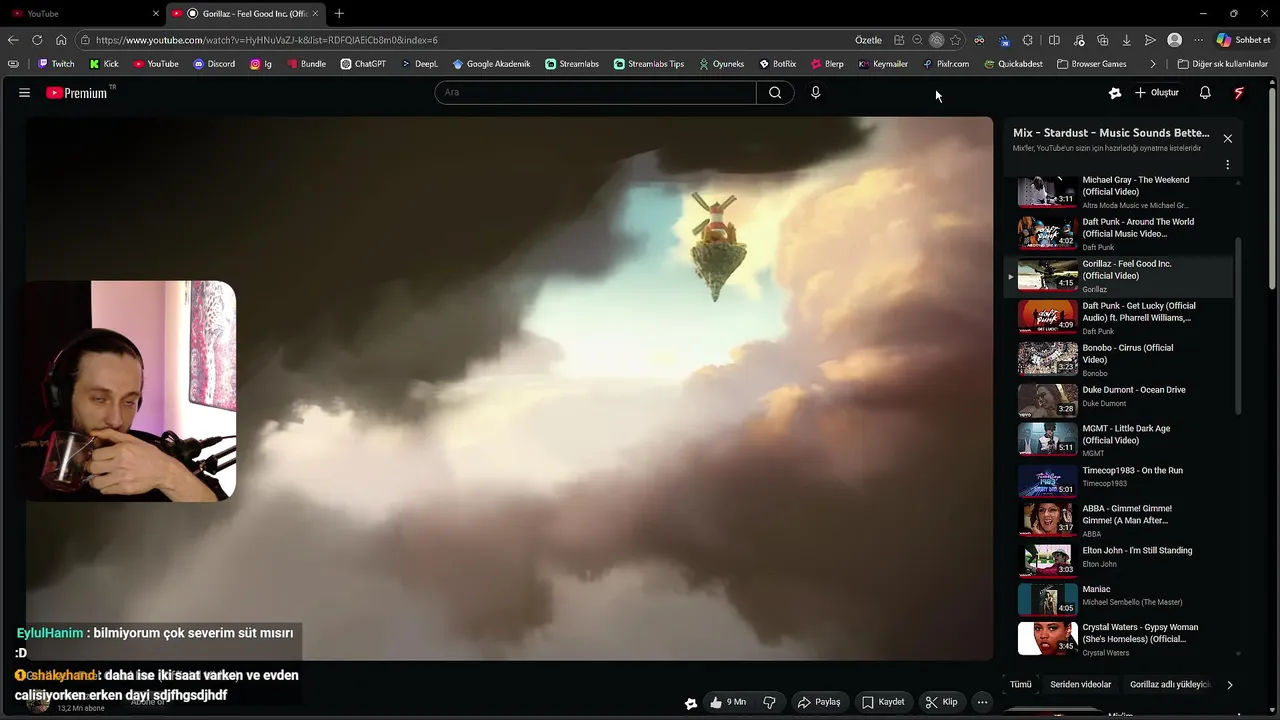Image resolution: width=1280 pixels, height=720 pixels.
Task: Click the Oluştur create button
Action: pyautogui.click(x=1157, y=93)
